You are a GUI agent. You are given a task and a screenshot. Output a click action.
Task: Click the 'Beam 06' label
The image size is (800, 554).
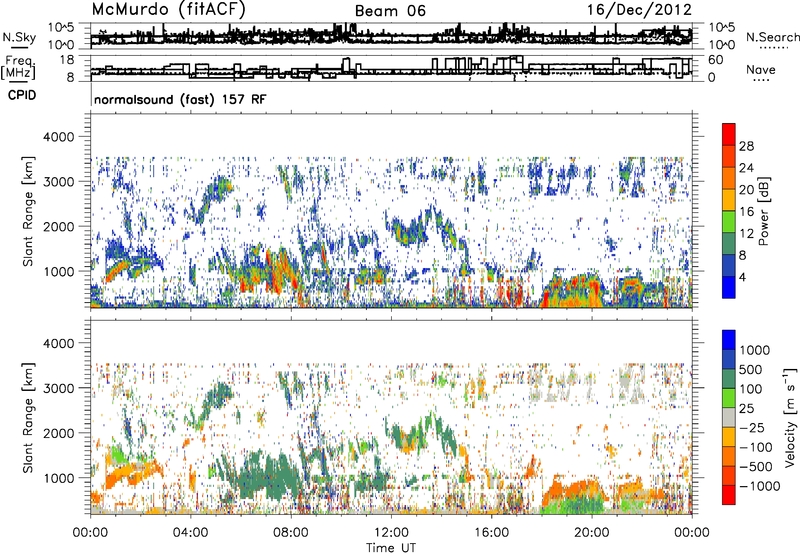coord(390,11)
